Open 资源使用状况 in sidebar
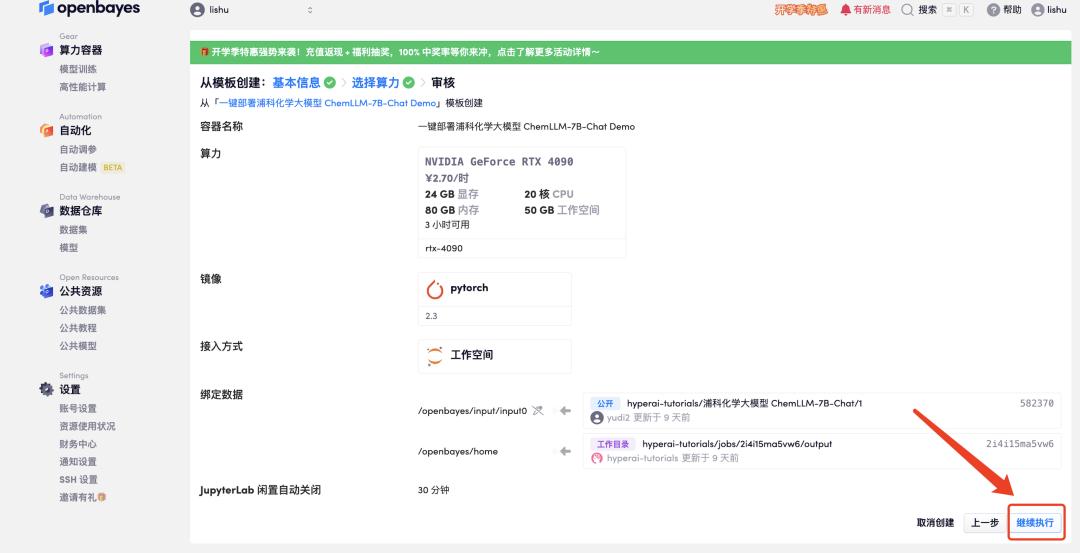Viewport: 1080px width, 553px height. [87, 426]
